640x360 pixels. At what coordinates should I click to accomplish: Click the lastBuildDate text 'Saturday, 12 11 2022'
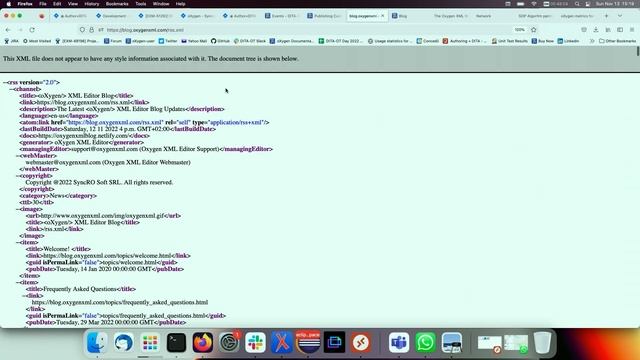[91, 129]
